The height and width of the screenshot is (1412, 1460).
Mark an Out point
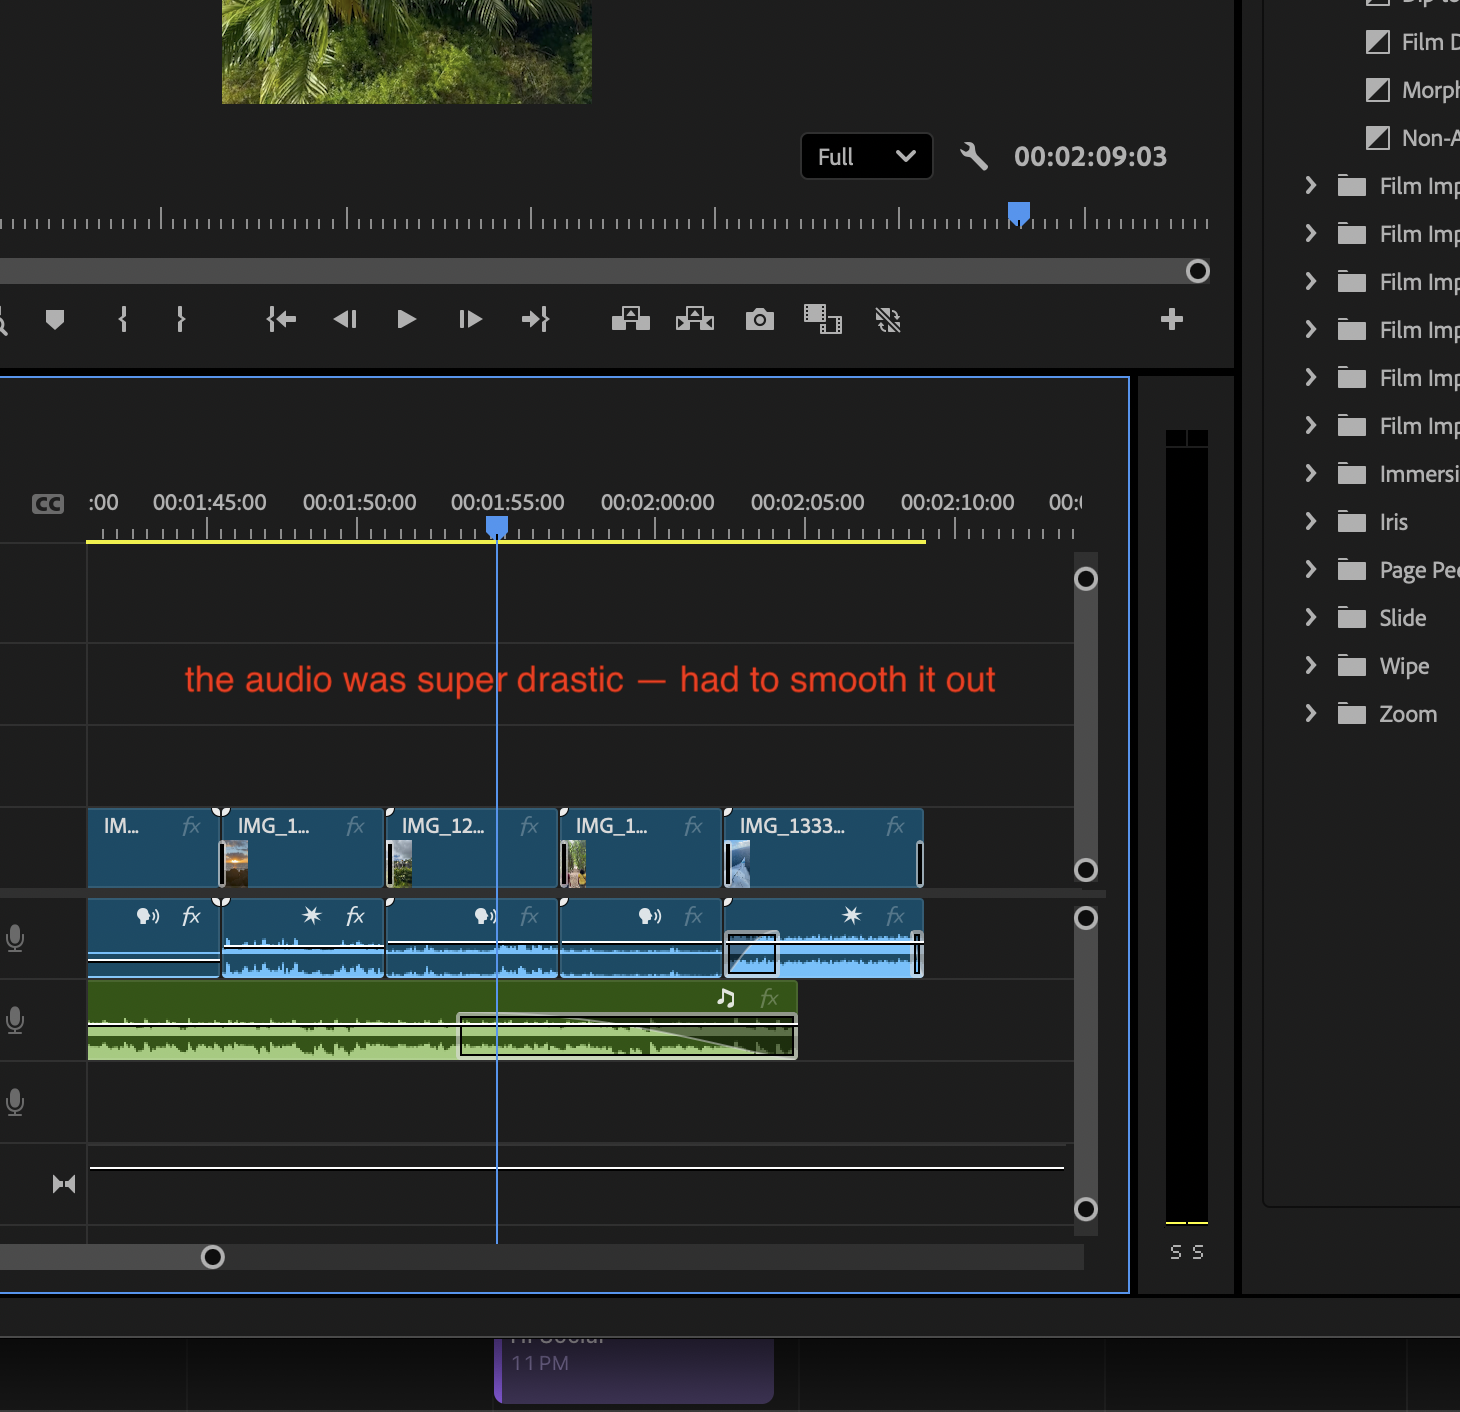(181, 319)
